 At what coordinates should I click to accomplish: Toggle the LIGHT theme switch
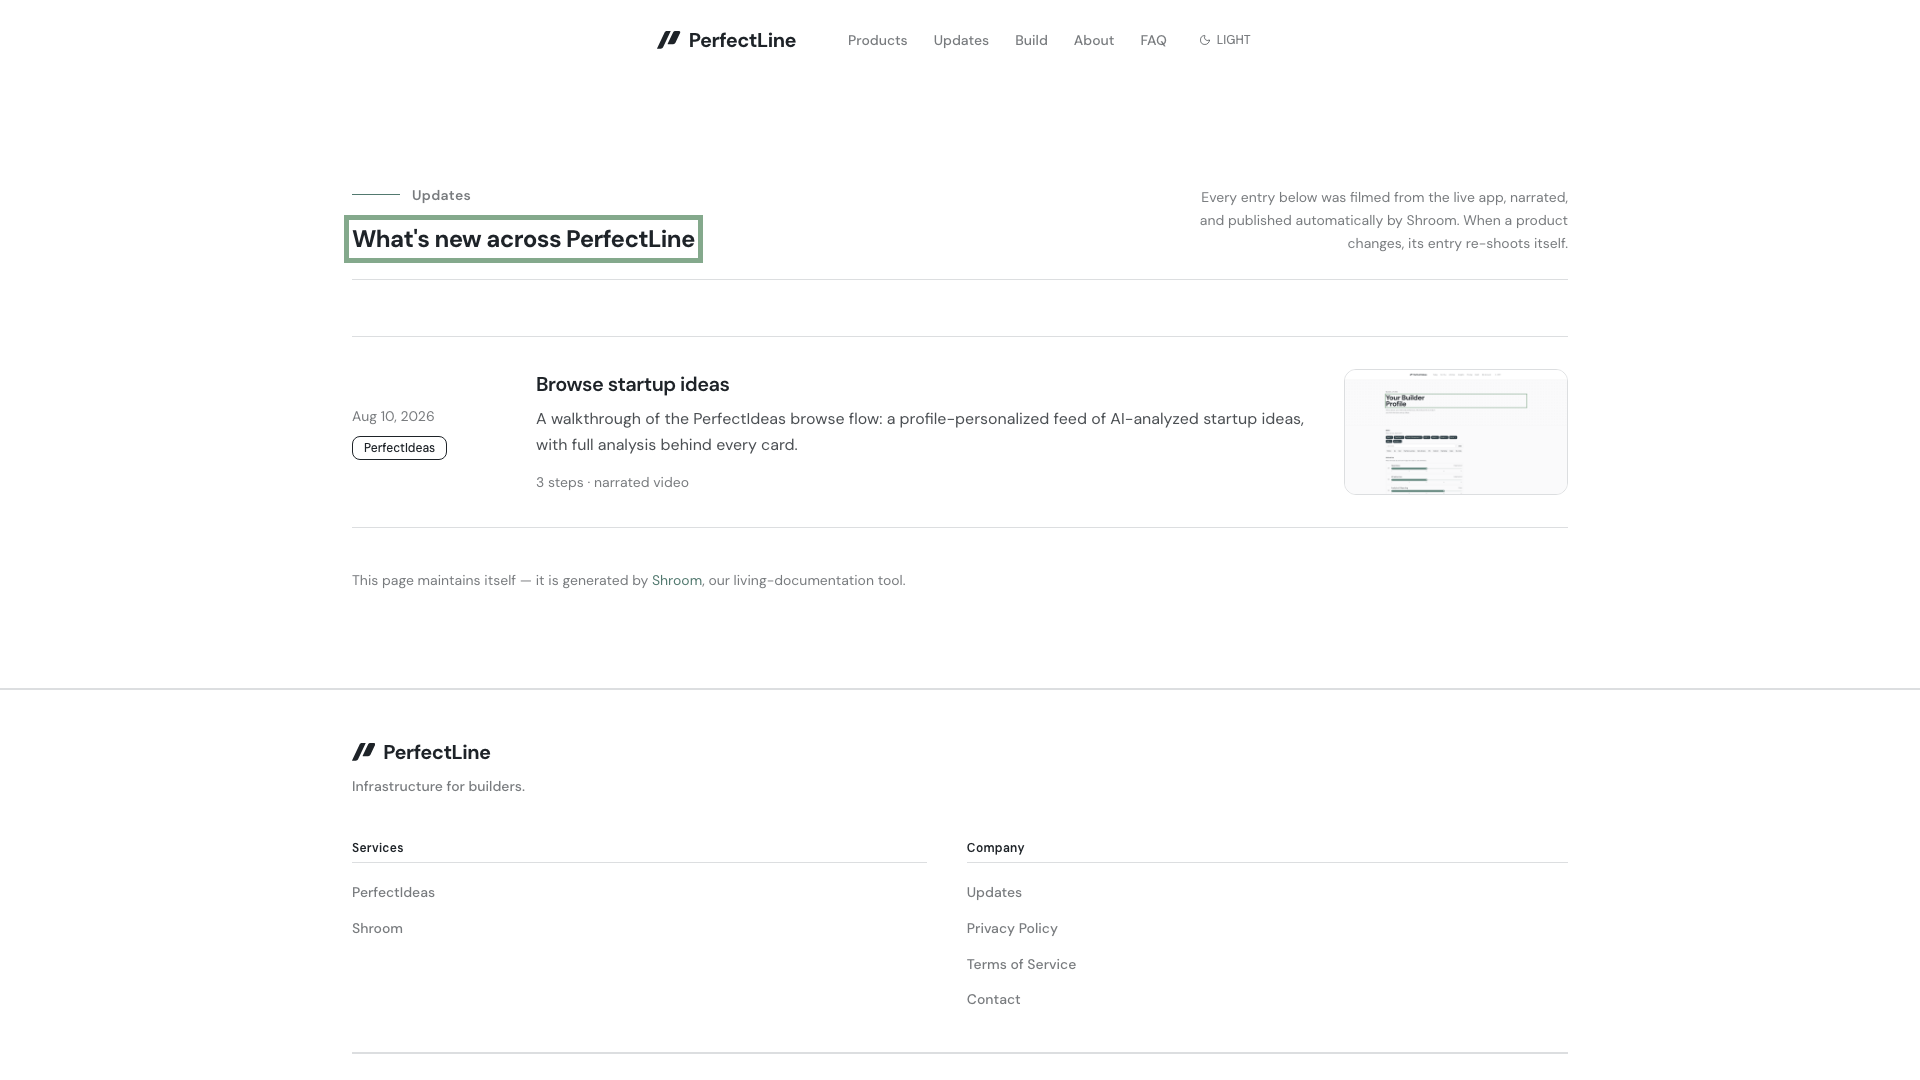click(1224, 40)
